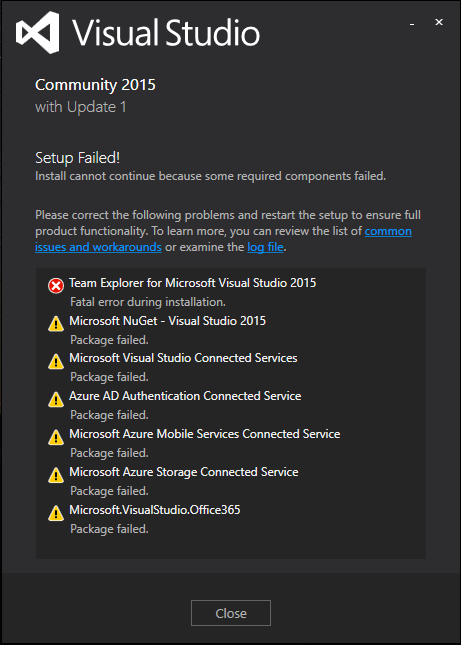Select the Microsoft Visual Studio Connected Services entry
Viewport: 461px width, 645px height.
183,358
